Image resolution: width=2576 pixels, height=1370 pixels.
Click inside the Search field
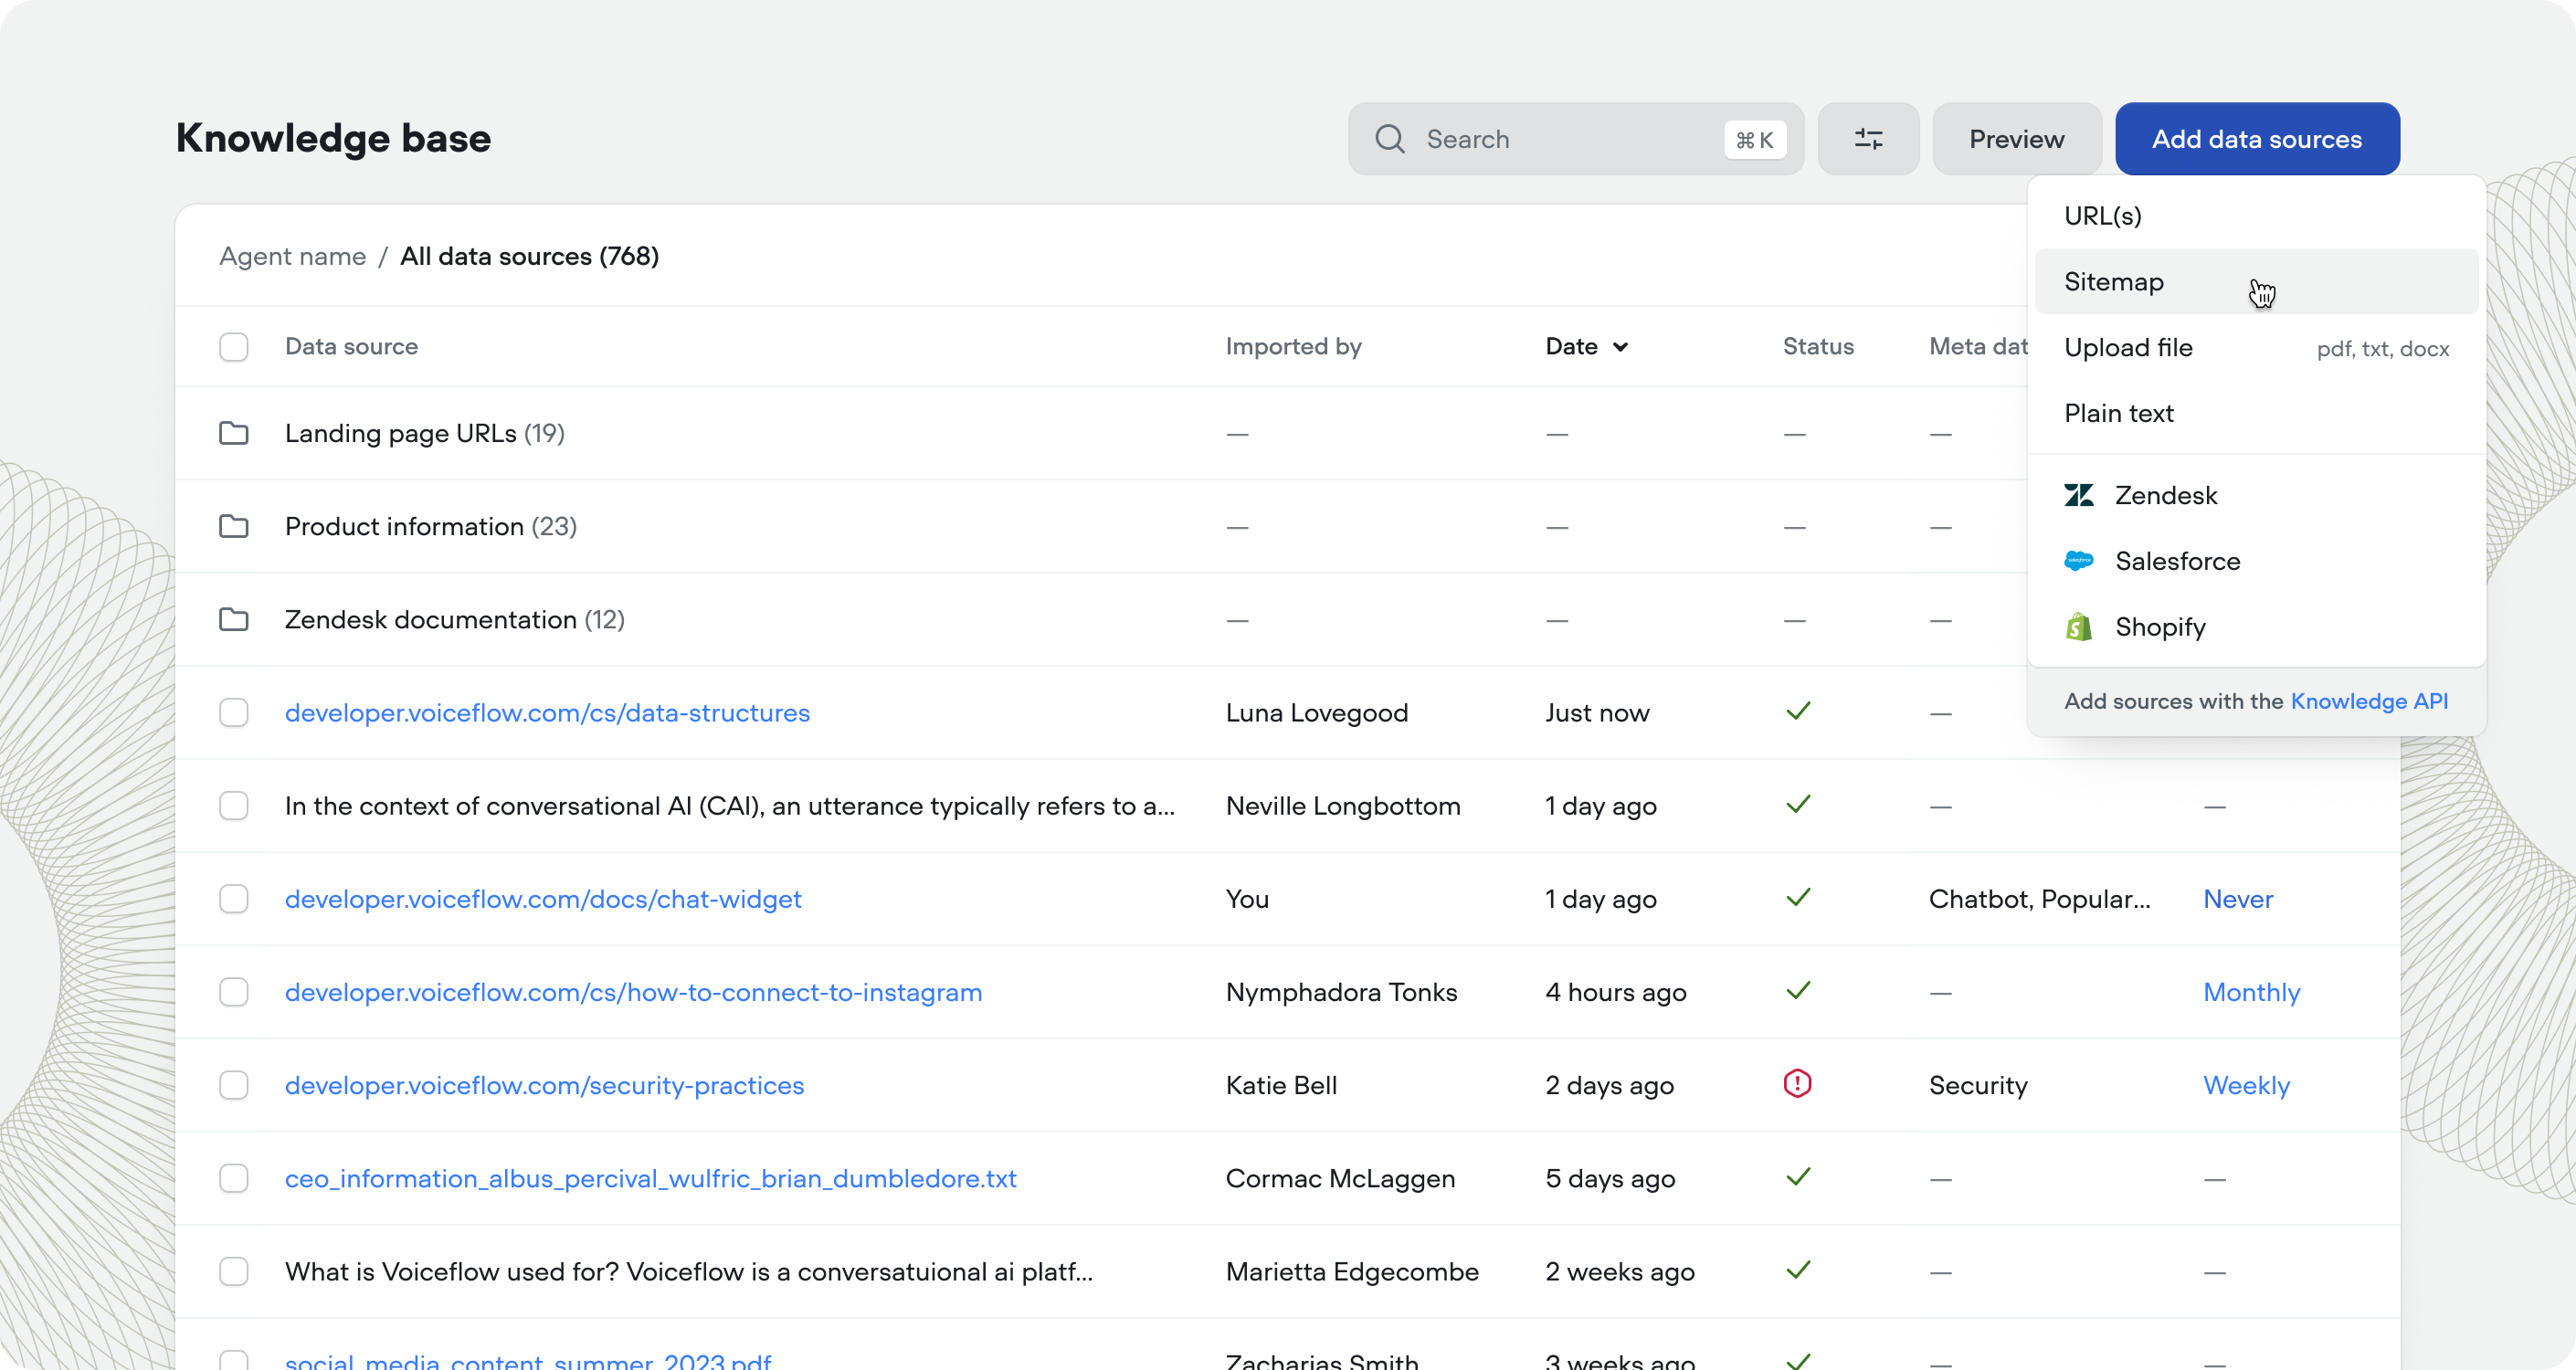(1520, 139)
